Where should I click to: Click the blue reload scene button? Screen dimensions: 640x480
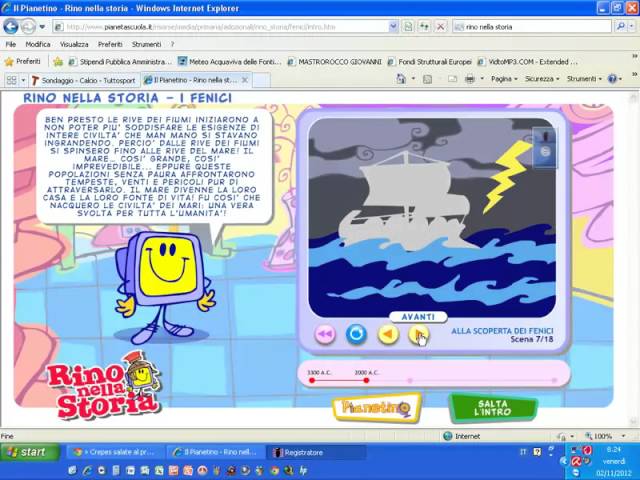[x=356, y=334]
